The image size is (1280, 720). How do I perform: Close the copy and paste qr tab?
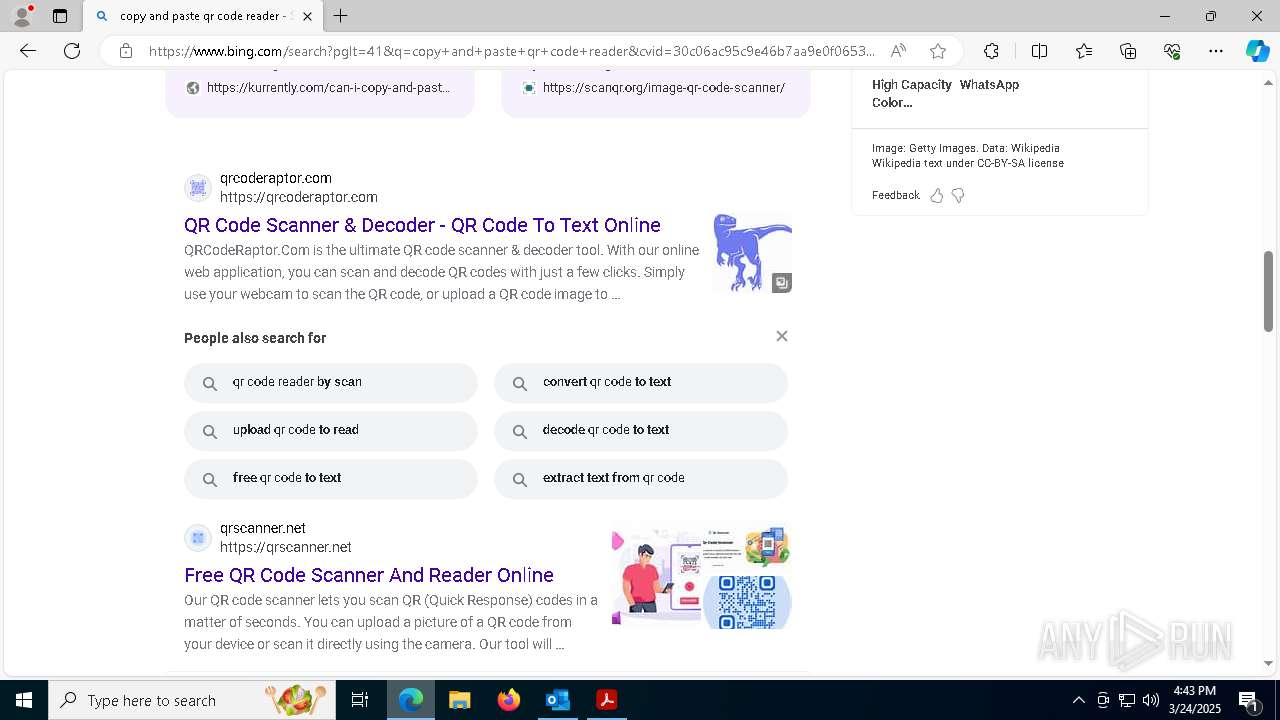(x=307, y=16)
